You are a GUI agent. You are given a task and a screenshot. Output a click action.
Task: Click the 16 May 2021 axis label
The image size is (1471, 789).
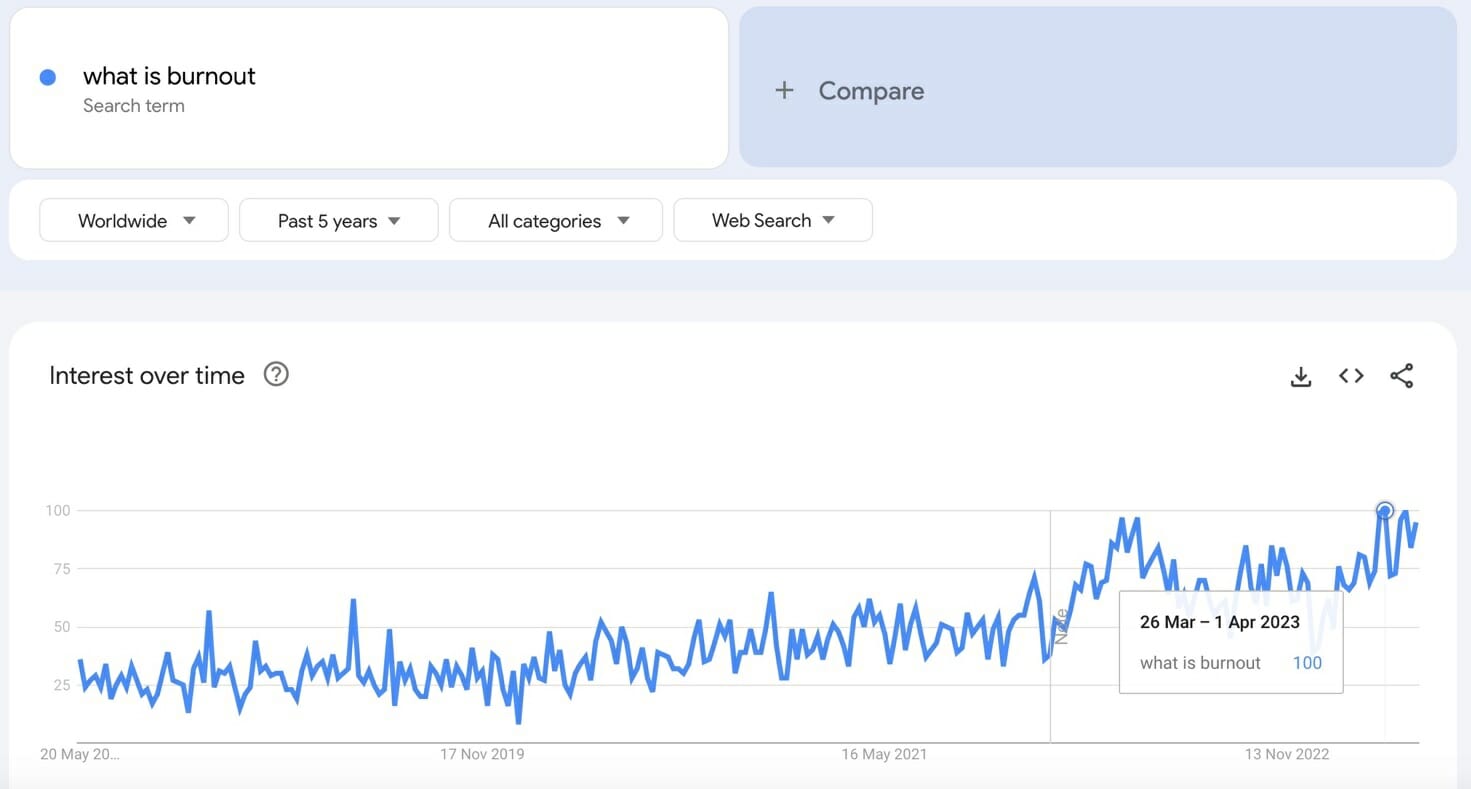(884, 754)
